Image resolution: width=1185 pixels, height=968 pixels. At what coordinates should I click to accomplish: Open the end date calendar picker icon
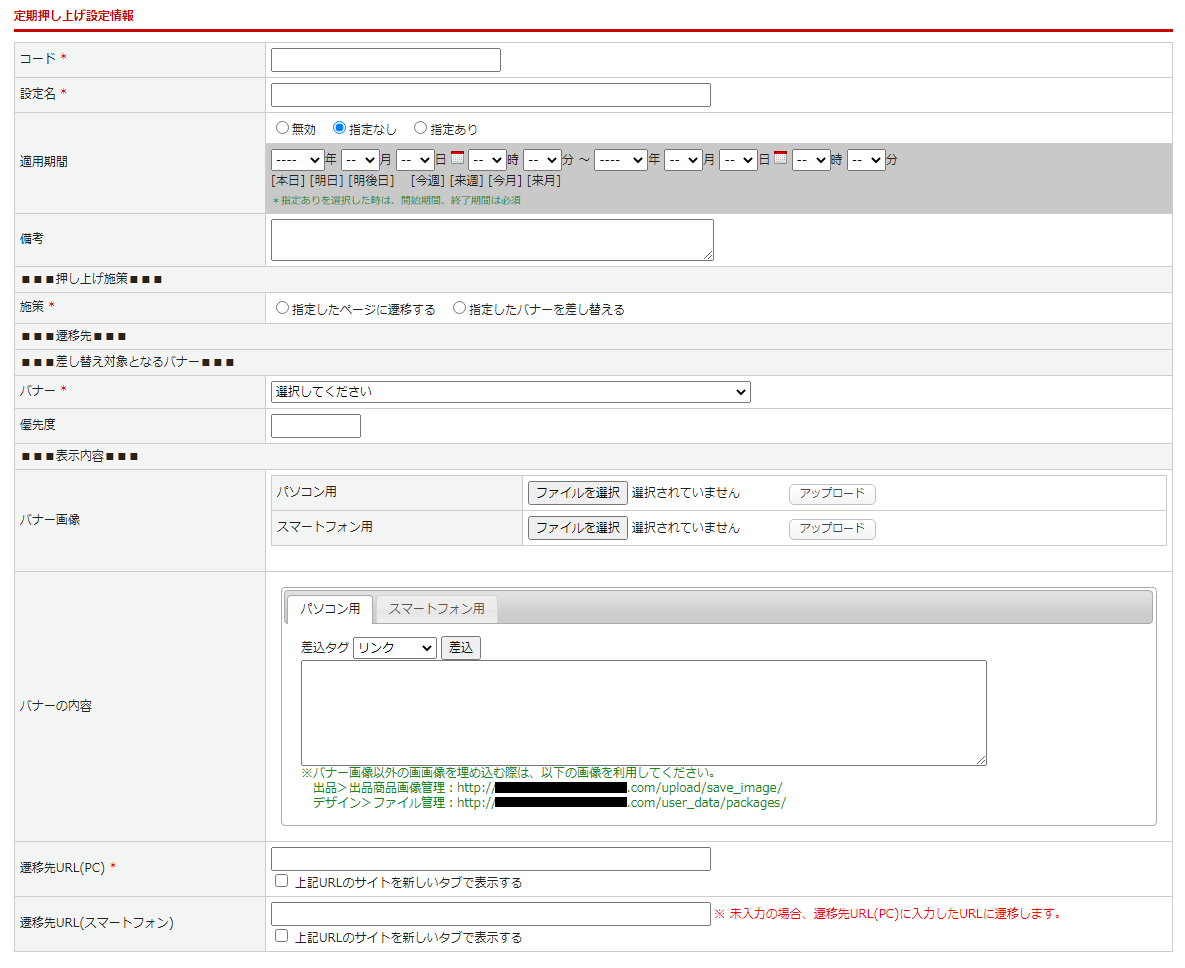pos(780,158)
